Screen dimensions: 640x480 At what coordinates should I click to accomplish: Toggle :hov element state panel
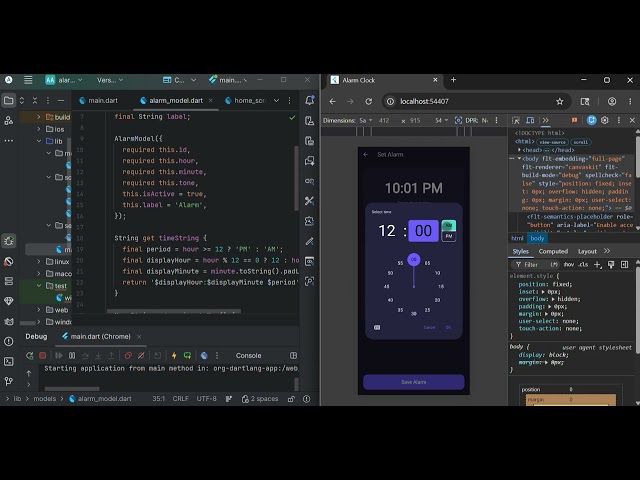click(569, 264)
